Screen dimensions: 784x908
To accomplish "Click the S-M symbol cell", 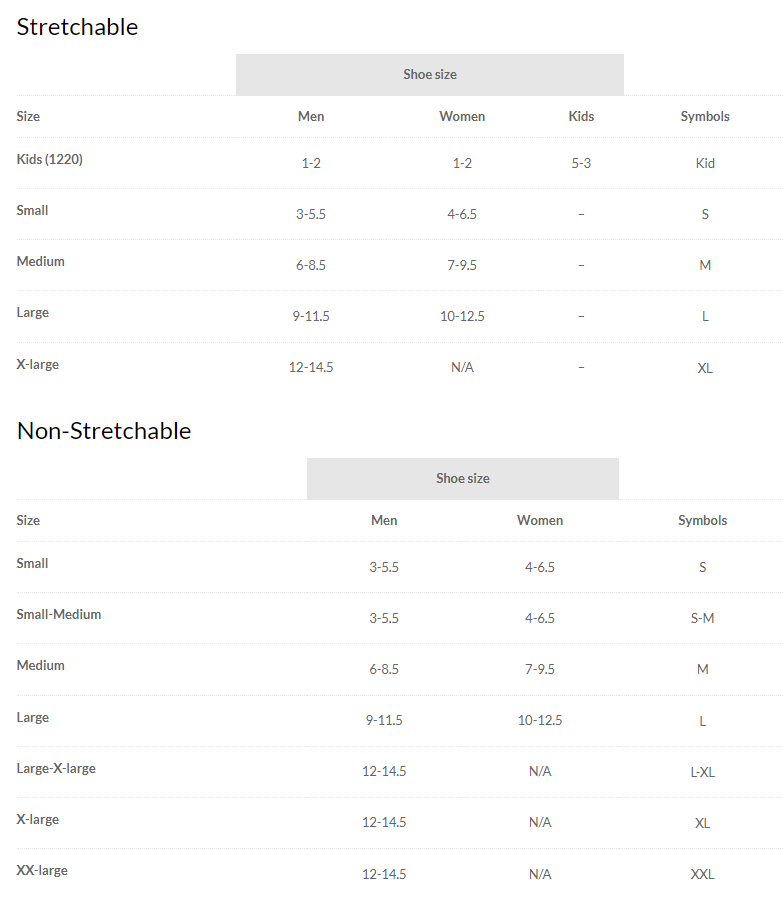I will pyautogui.click(x=702, y=619).
